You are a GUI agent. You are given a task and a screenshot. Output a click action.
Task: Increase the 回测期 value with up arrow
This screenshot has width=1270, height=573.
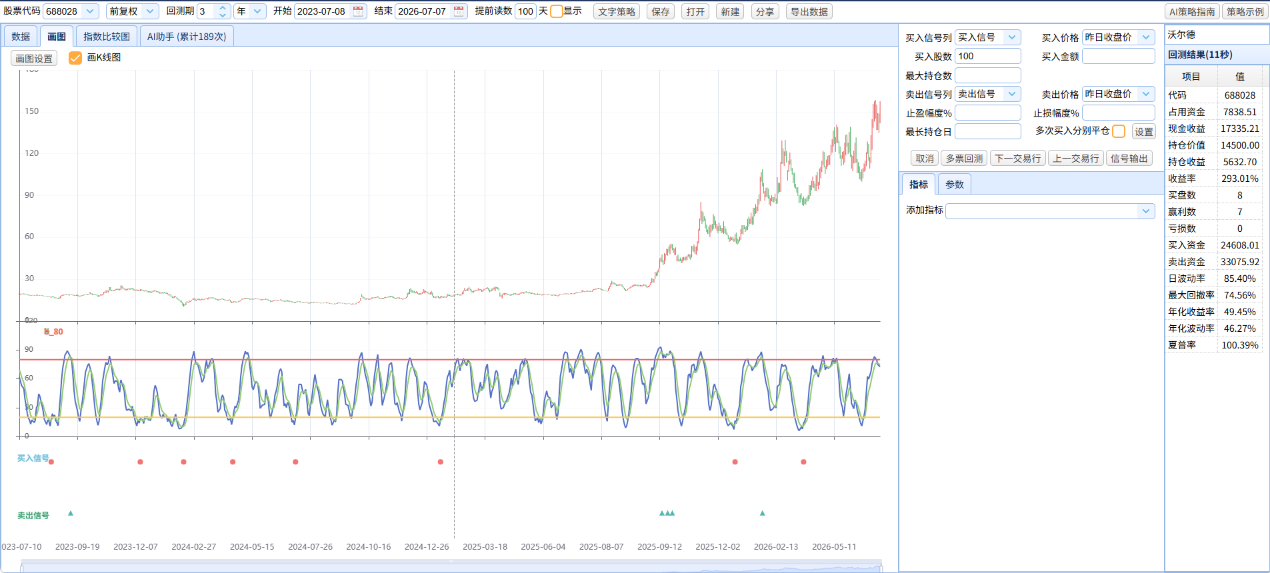tap(223, 7)
